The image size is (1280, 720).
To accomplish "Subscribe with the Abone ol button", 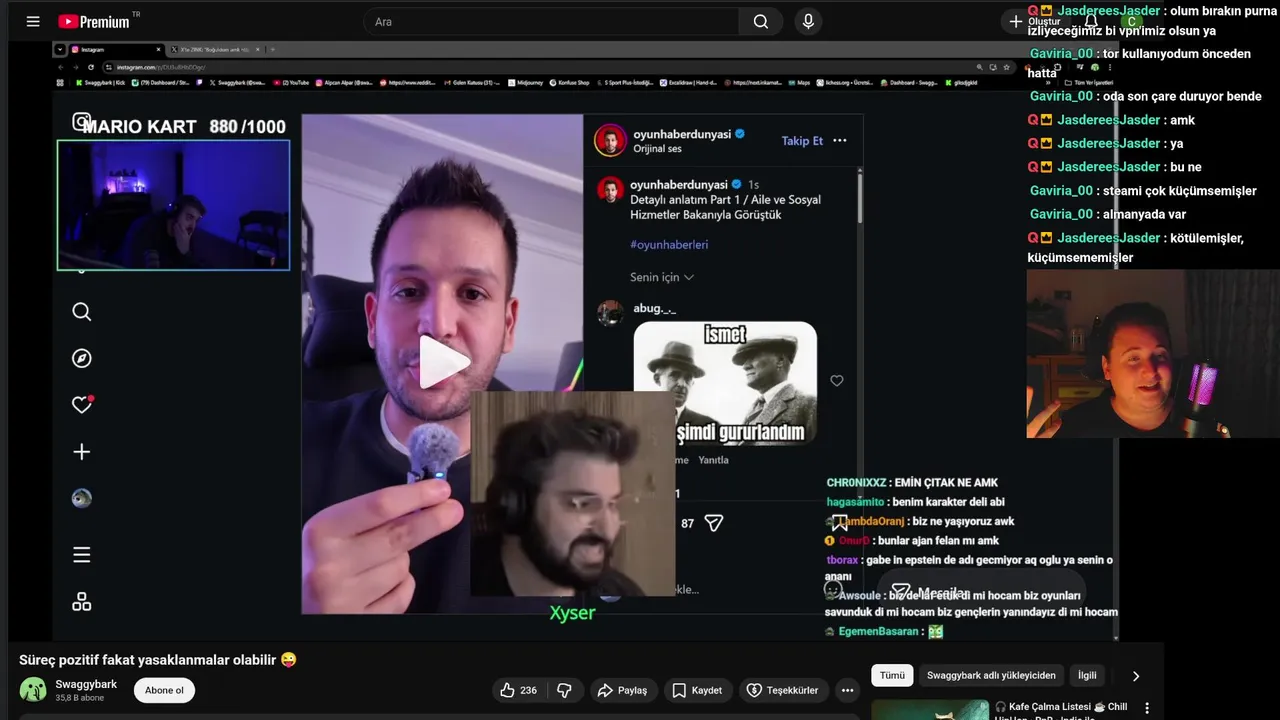I will click(x=164, y=690).
